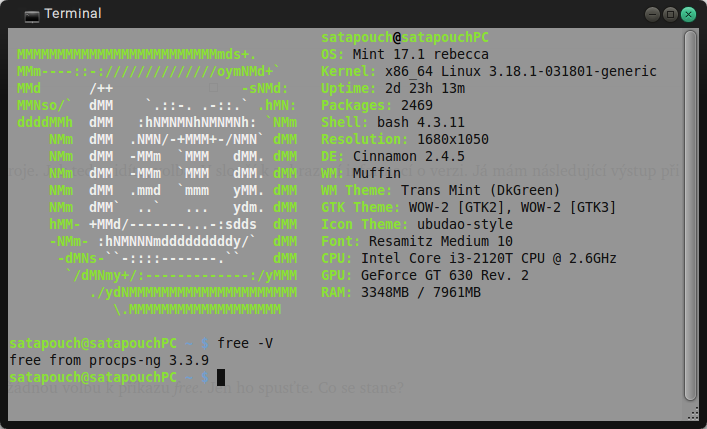The image size is (707, 429).
Task: Click the terminal cursor at the last prompt
Action: [221, 377]
